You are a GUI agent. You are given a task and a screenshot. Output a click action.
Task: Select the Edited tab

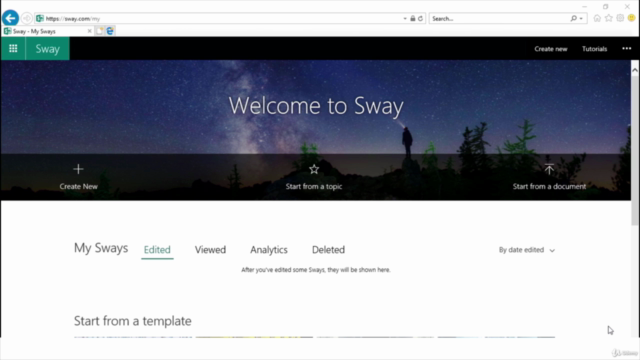[x=157, y=250]
